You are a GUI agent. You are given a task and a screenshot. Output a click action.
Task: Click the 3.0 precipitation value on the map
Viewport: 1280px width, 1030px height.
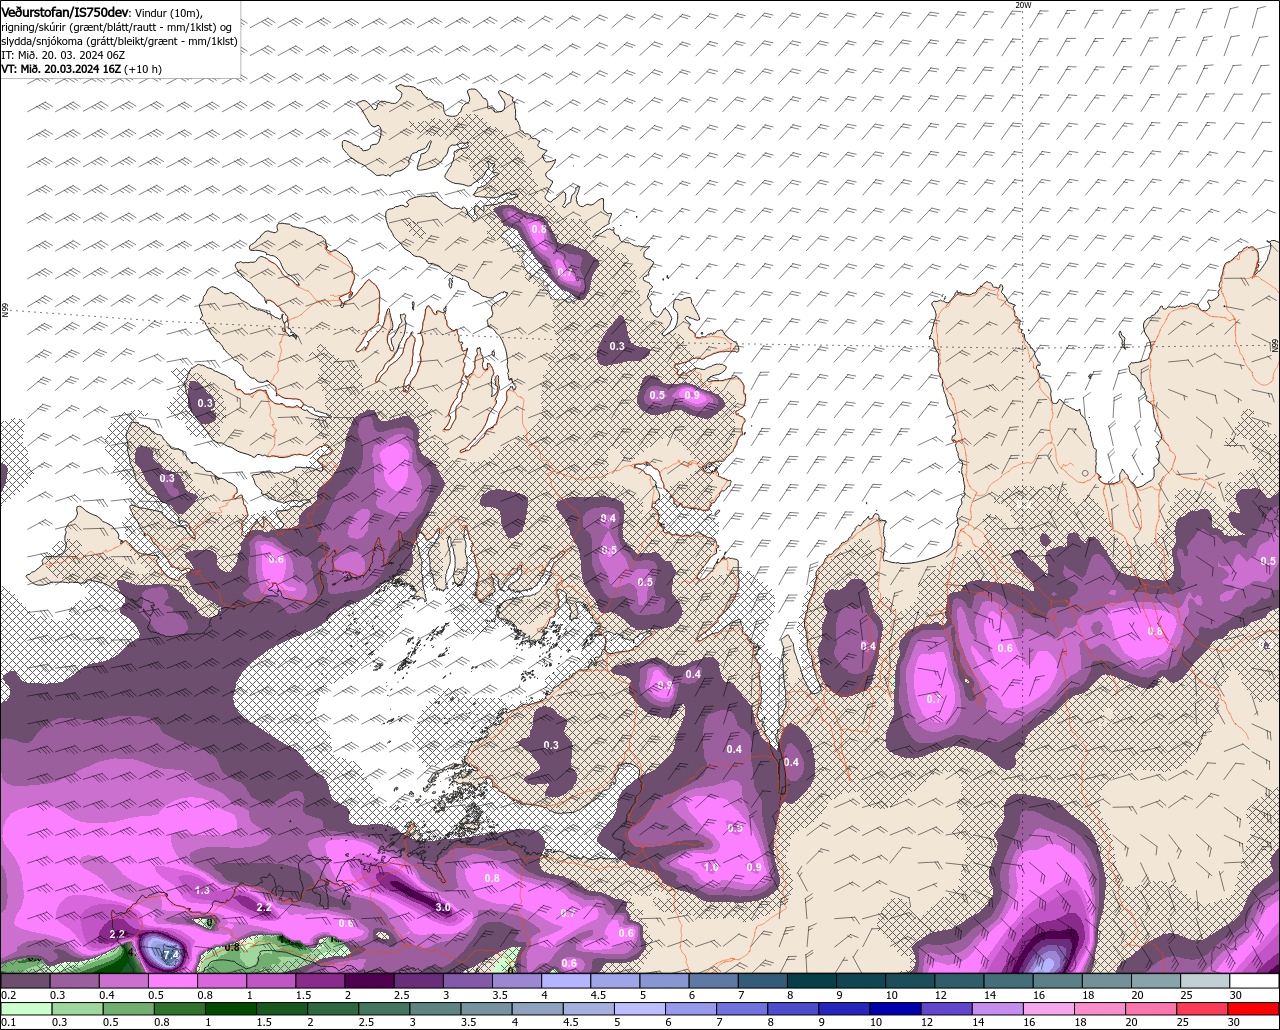pyautogui.click(x=443, y=908)
